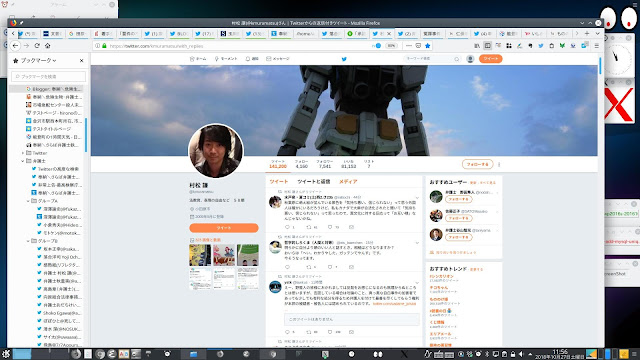Click the Firefox reload page icon
Viewport: 640px width, 360px height.
37,46
